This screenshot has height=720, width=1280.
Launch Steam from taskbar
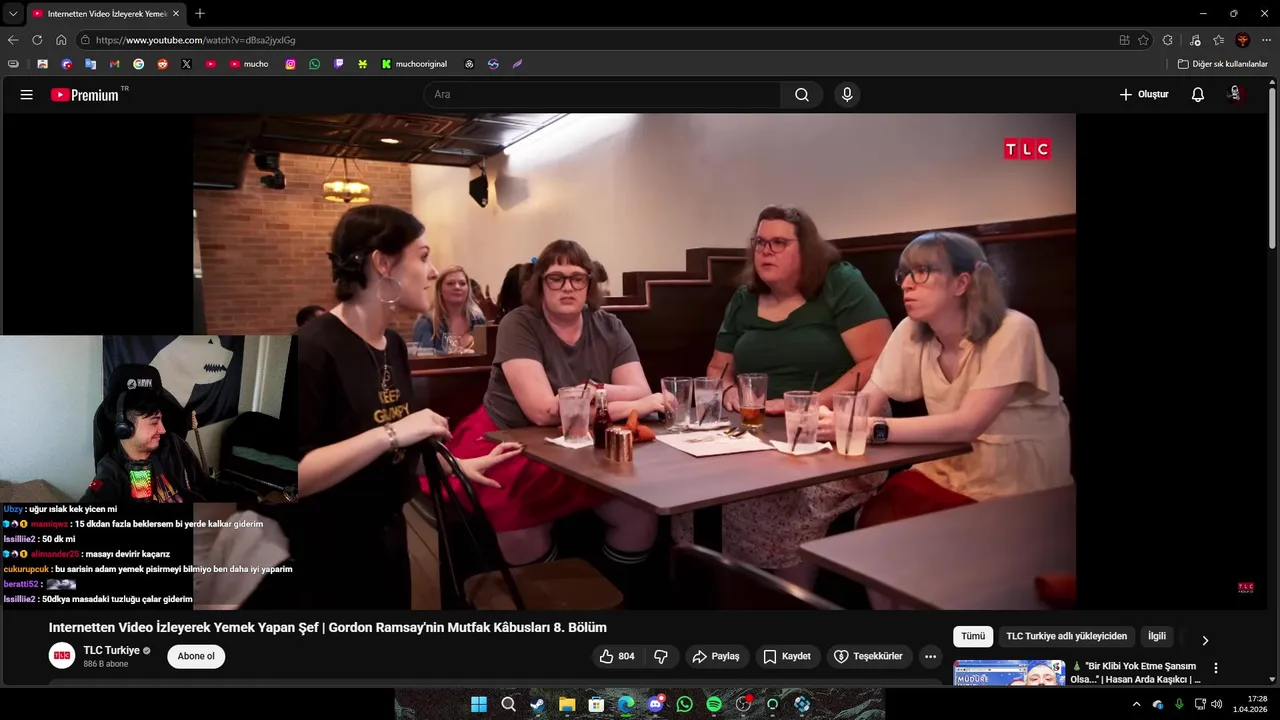click(x=537, y=704)
